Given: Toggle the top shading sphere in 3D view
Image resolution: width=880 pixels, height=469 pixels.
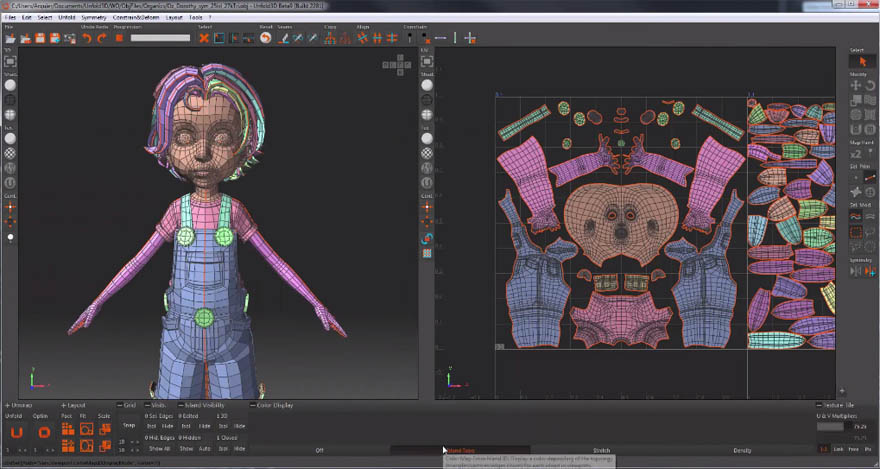Looking at the screenshot, I should pyautogui.click(x=10, y=85).
